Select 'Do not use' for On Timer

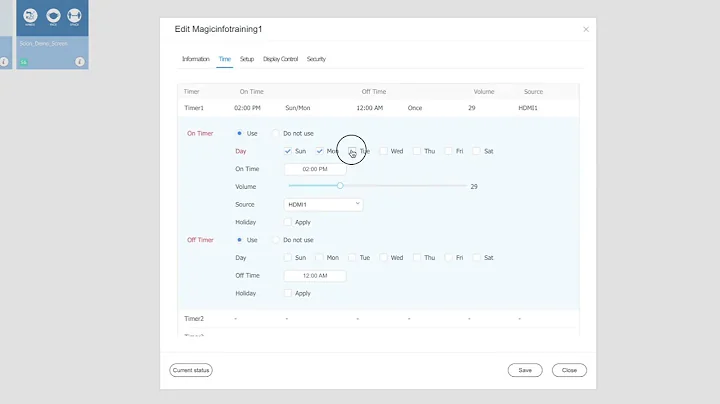click(276, 133)
